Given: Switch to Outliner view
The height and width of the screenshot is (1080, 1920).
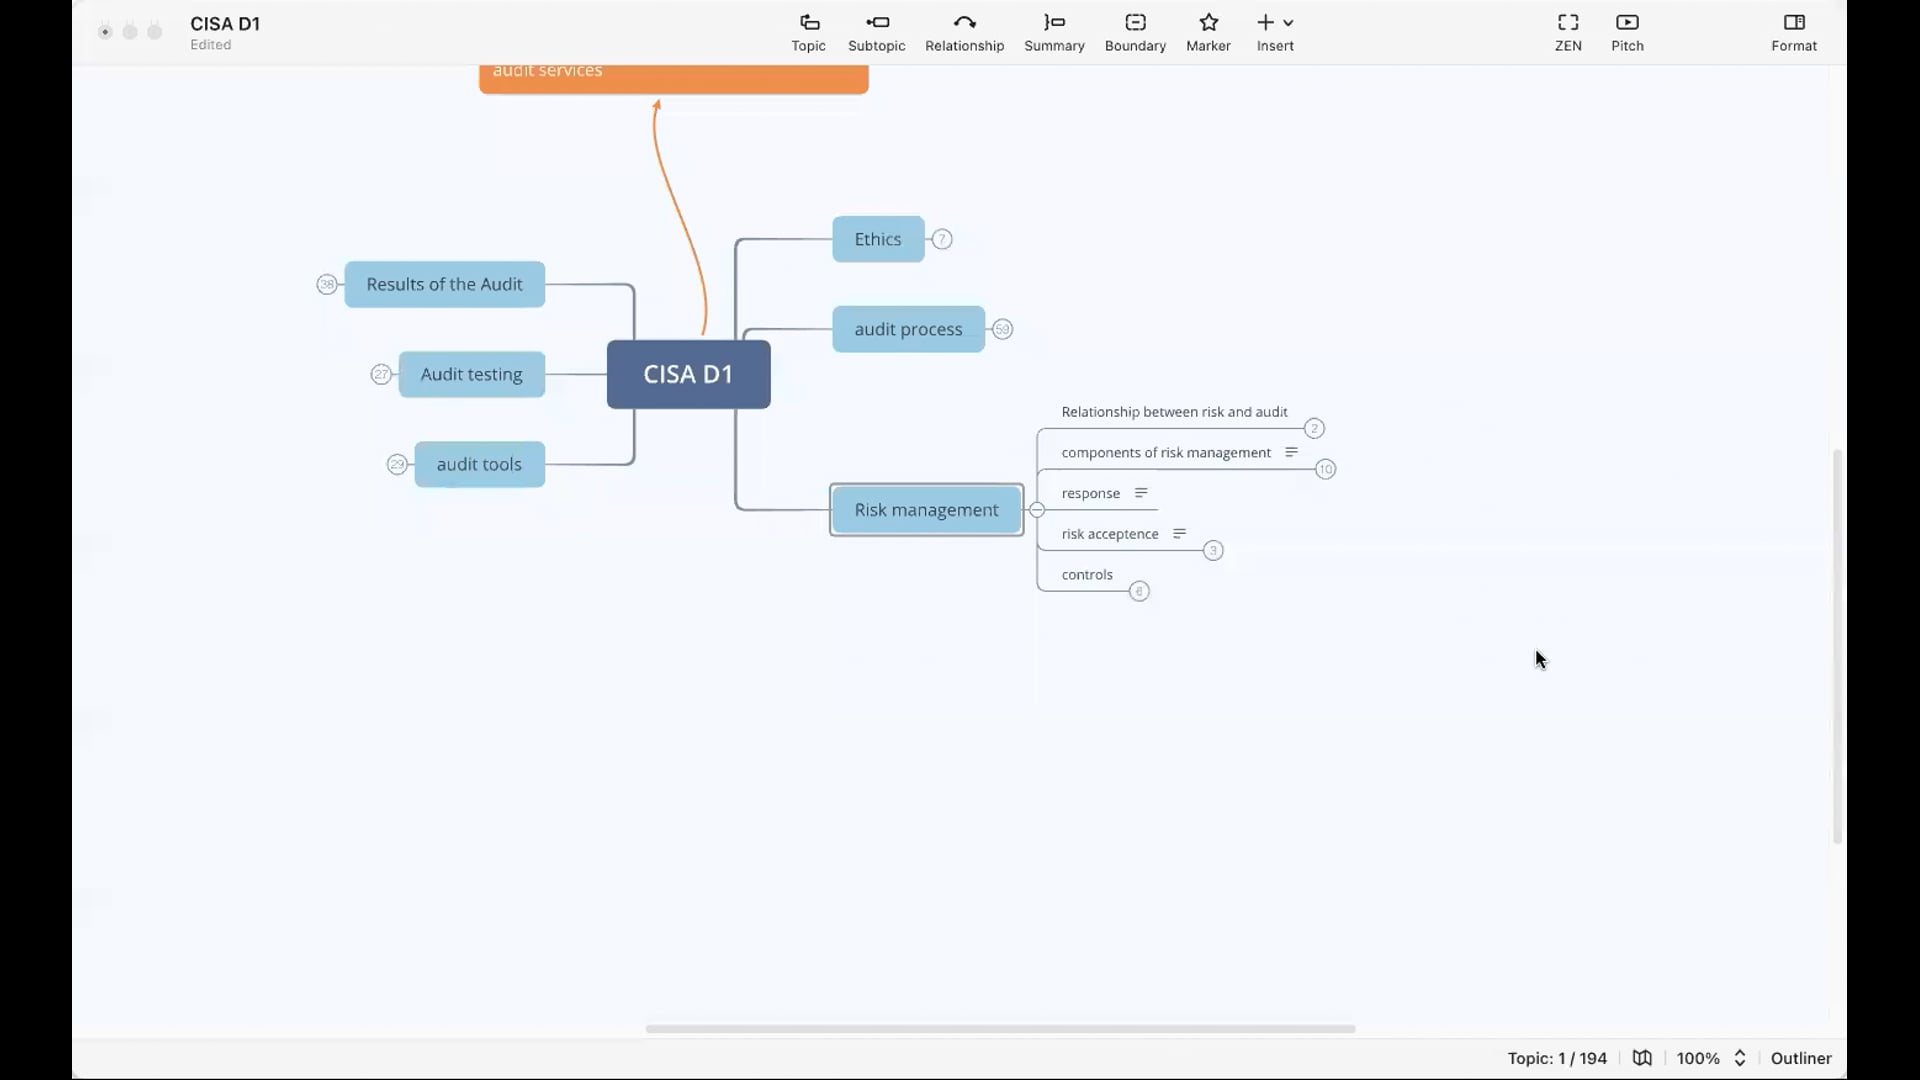Looking at the screenshot, I should pyautogui.click(x=1800, y=1058).
